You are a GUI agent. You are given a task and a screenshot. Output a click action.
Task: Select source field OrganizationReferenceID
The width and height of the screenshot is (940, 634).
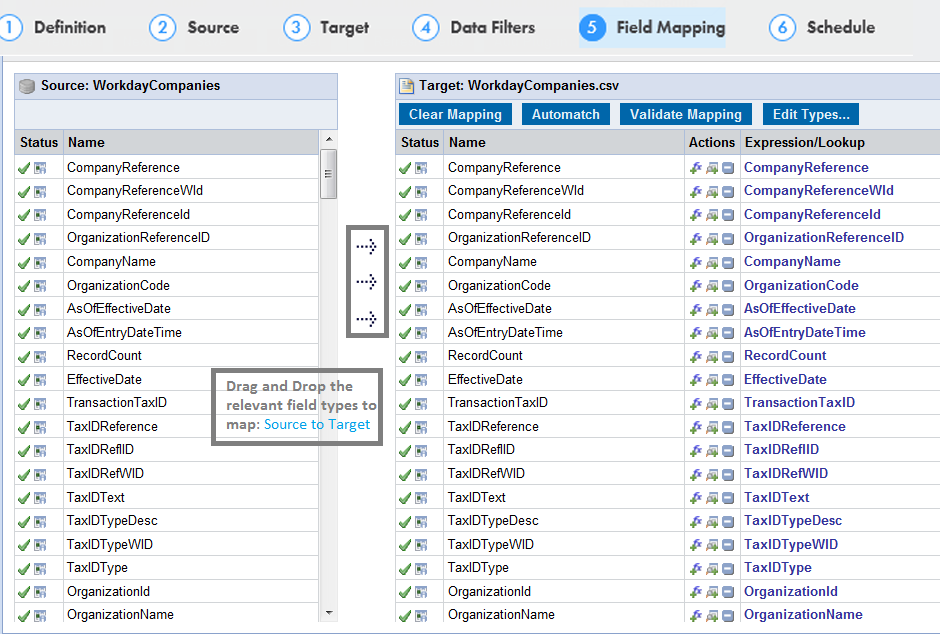click(138, 238)
